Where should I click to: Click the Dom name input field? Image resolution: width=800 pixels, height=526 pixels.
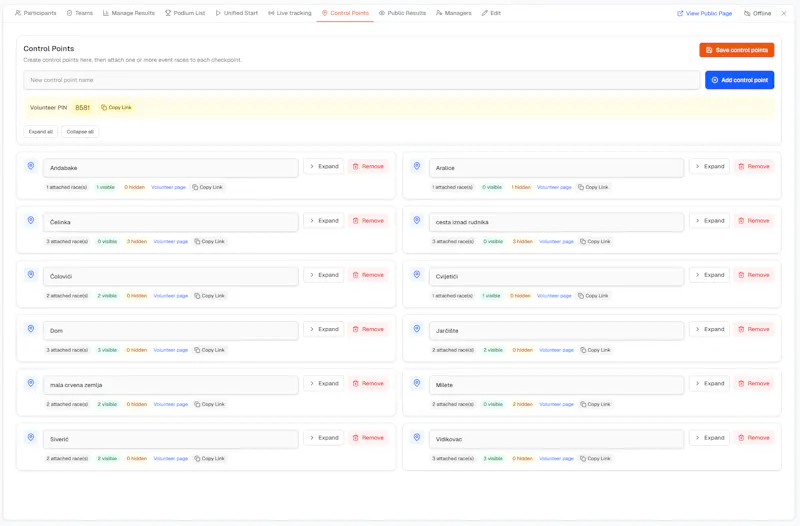point(170,331)
